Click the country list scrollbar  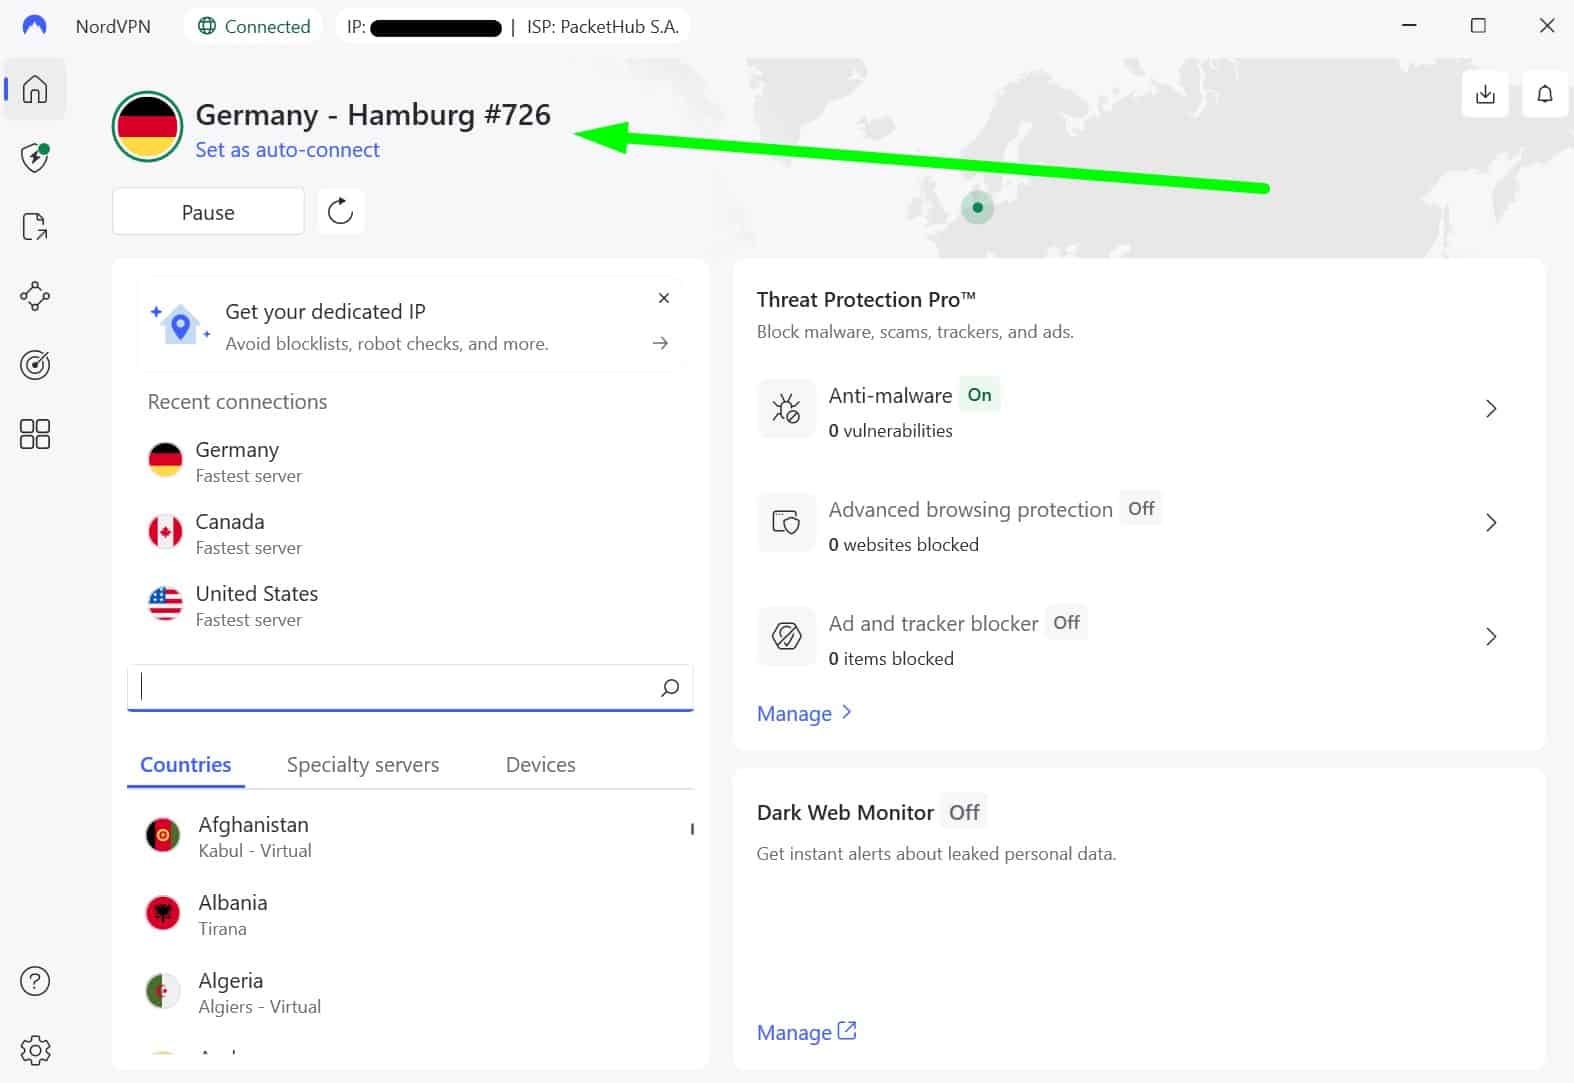pos(692,829)
